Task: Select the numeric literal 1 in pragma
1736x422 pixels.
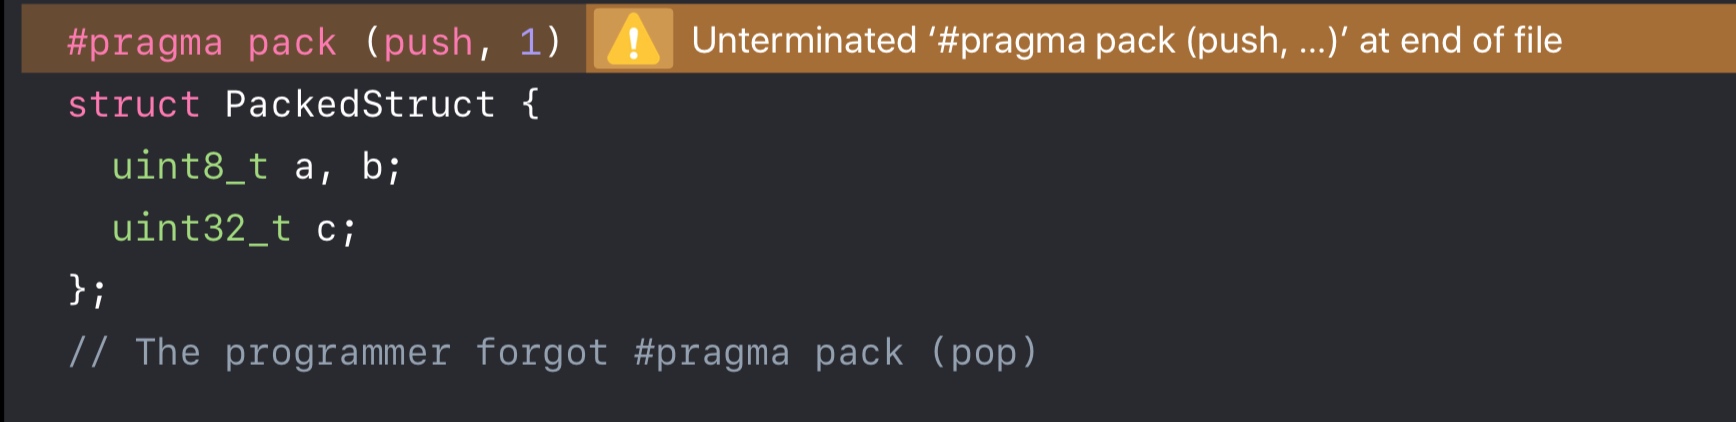Action: coord(529,42)
